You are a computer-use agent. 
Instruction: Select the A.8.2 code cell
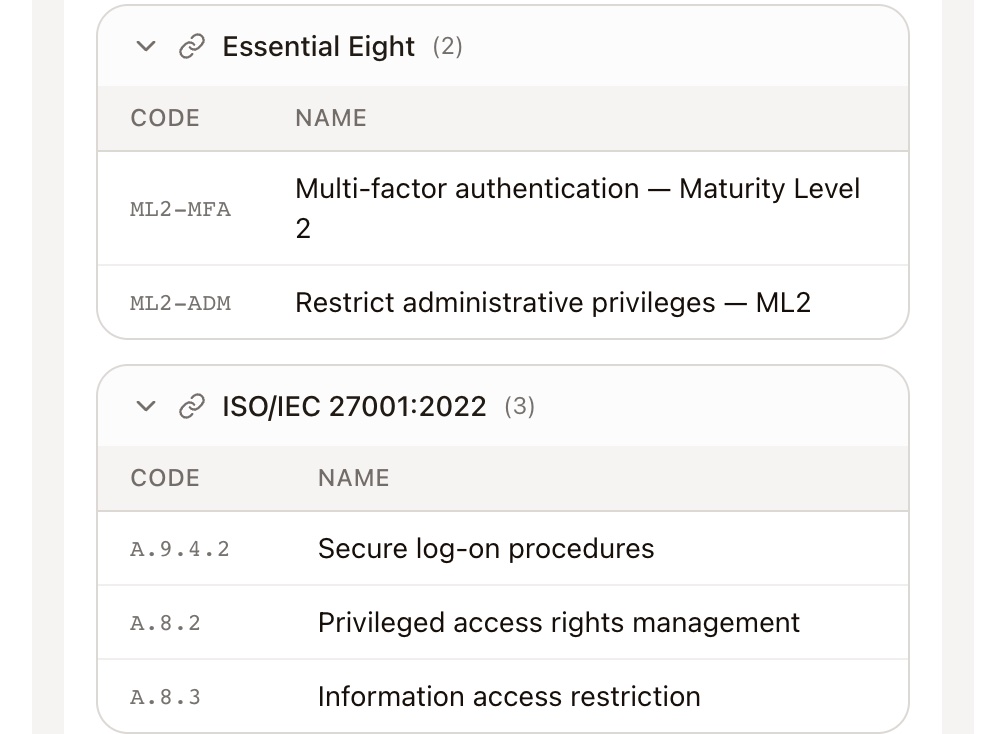(x=166, y=623)
